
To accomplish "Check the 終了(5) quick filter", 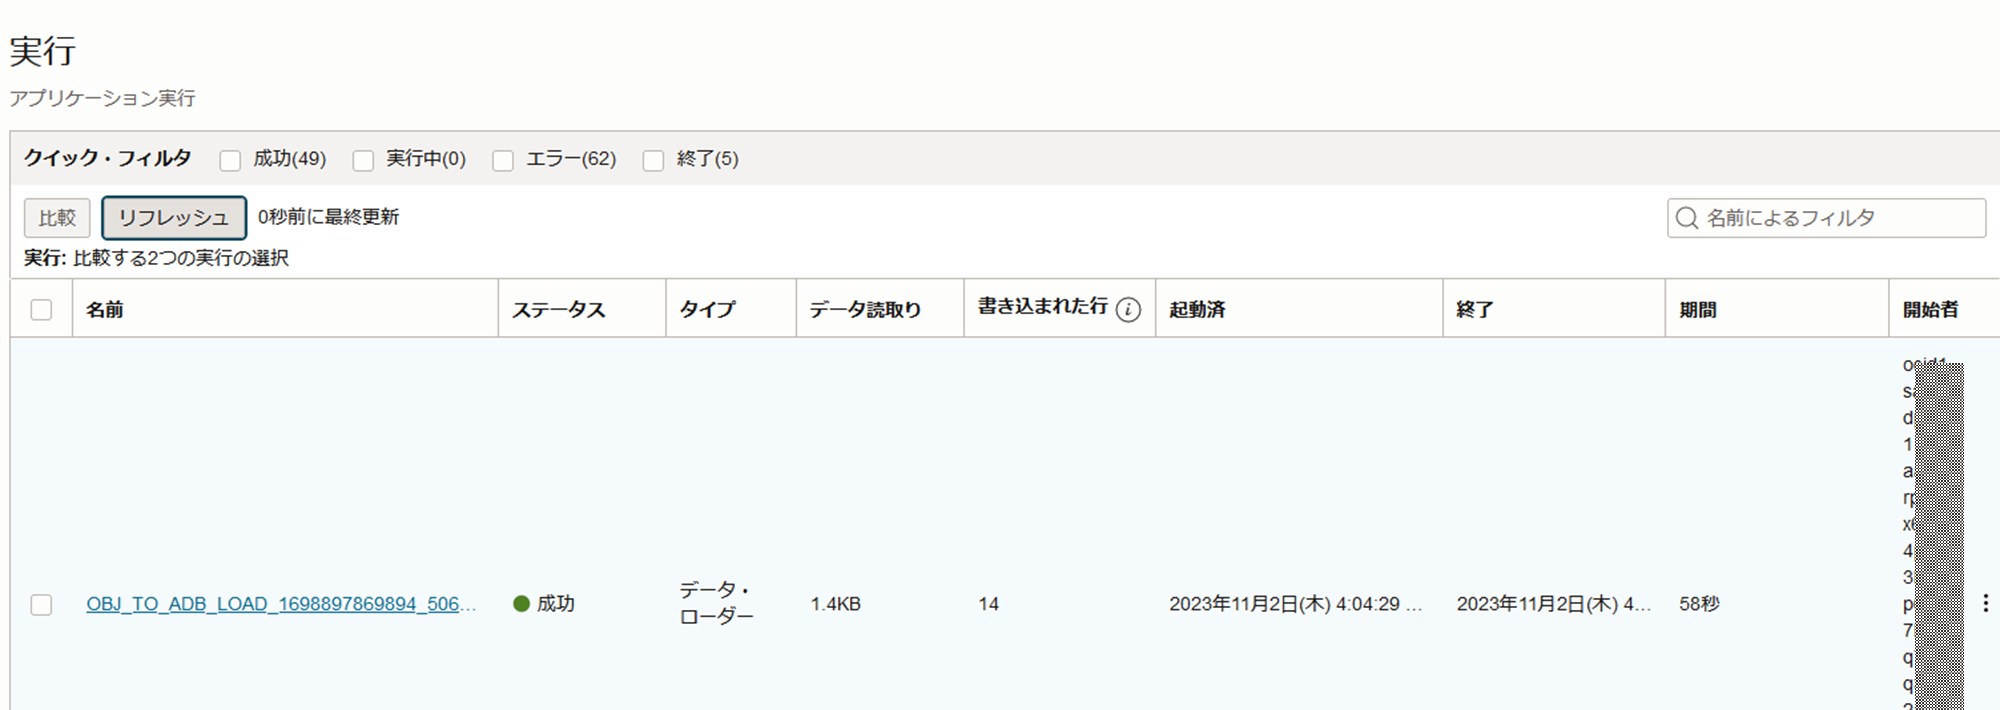I will pos(653,160).
